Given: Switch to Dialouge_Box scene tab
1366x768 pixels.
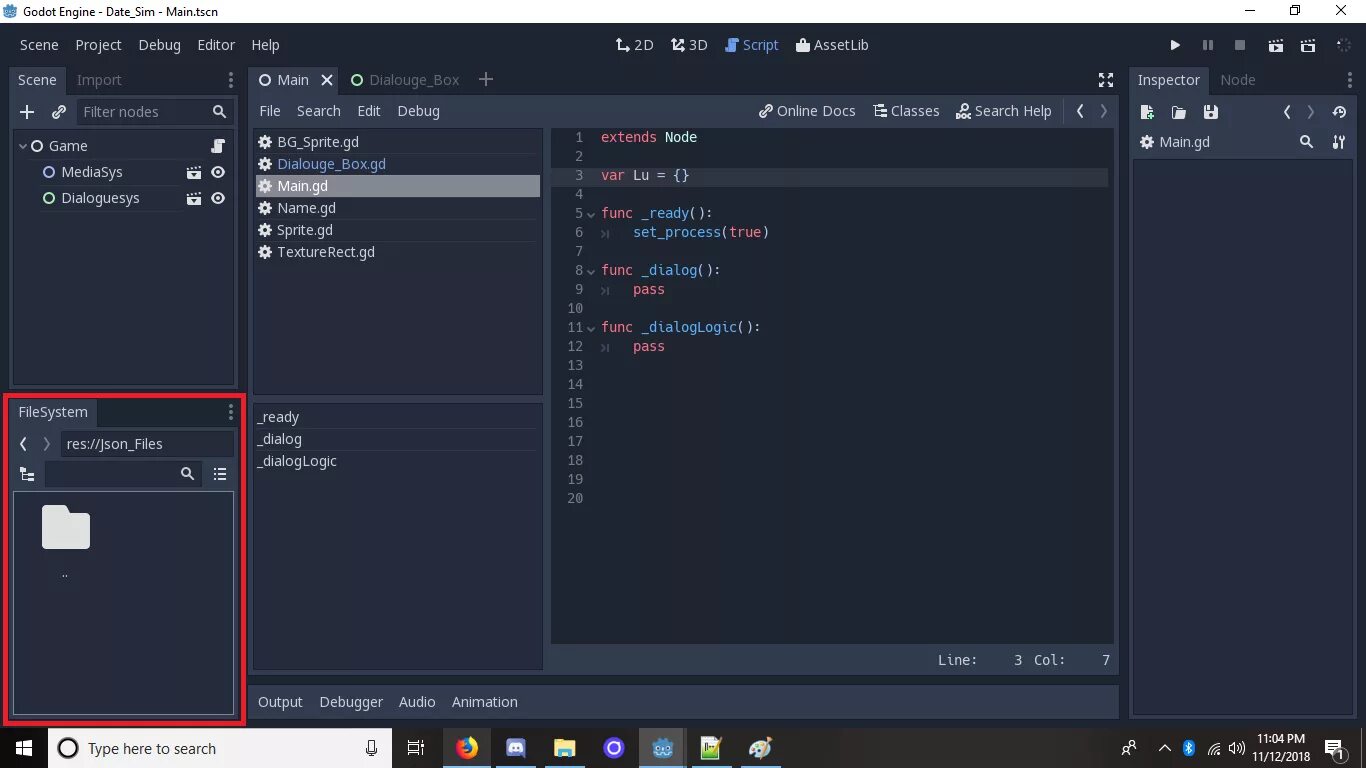Looking at the screenshot, I should click(x=405, y=80).
